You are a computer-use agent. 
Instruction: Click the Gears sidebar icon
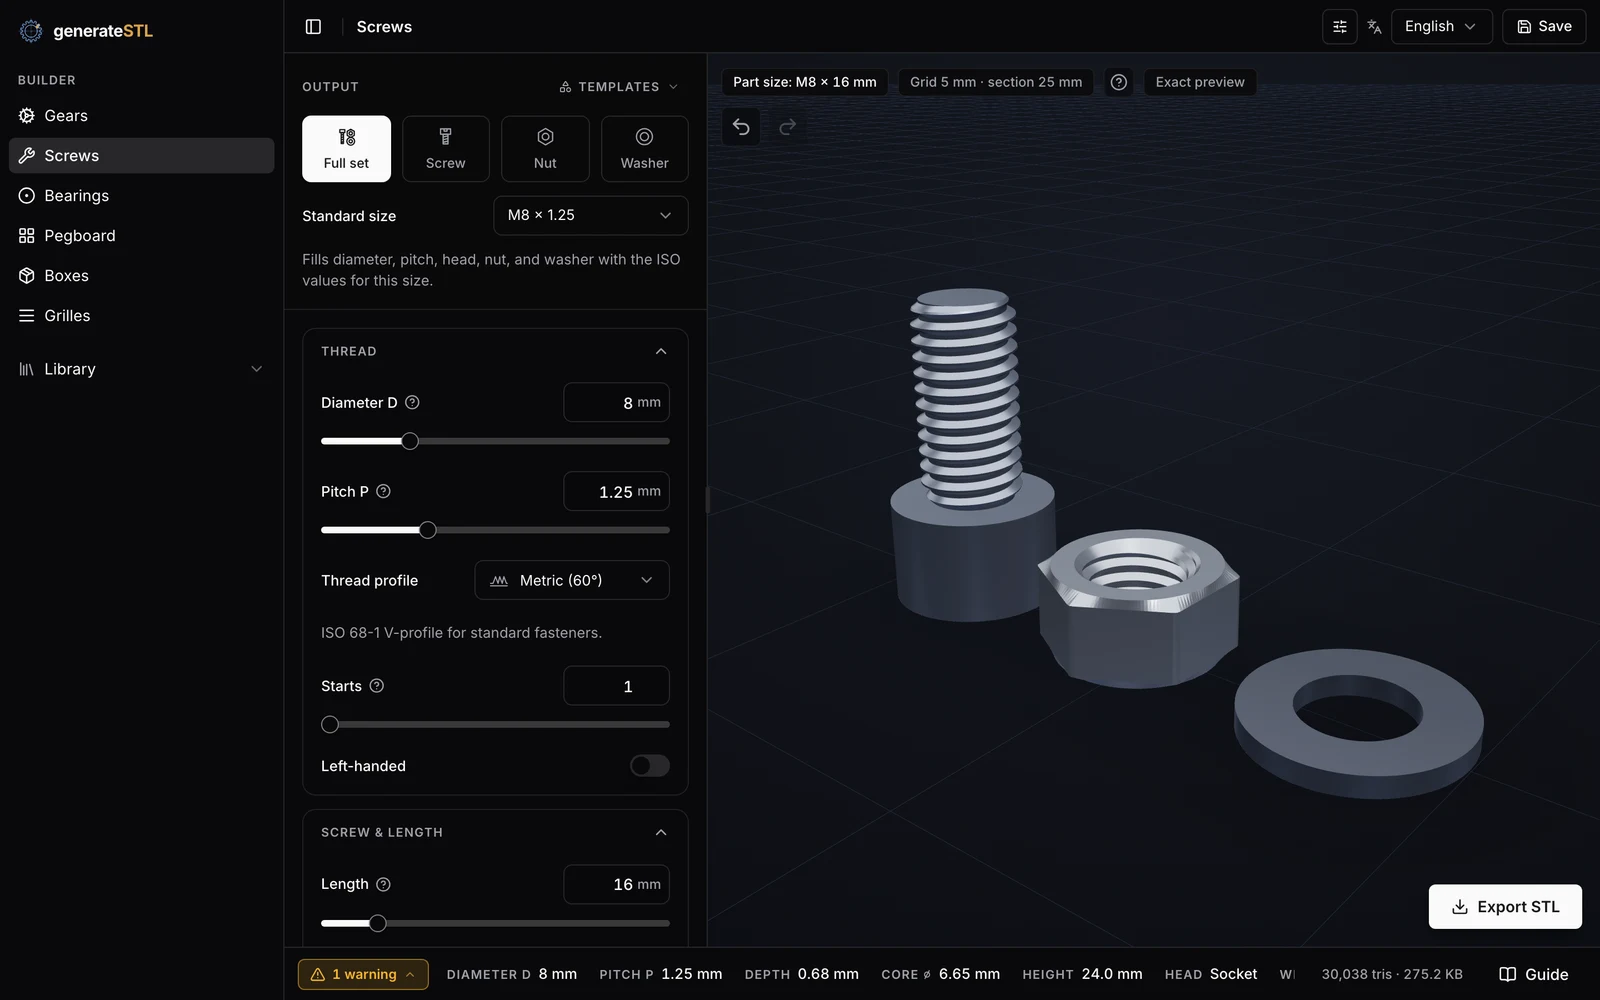click(27, 116)
